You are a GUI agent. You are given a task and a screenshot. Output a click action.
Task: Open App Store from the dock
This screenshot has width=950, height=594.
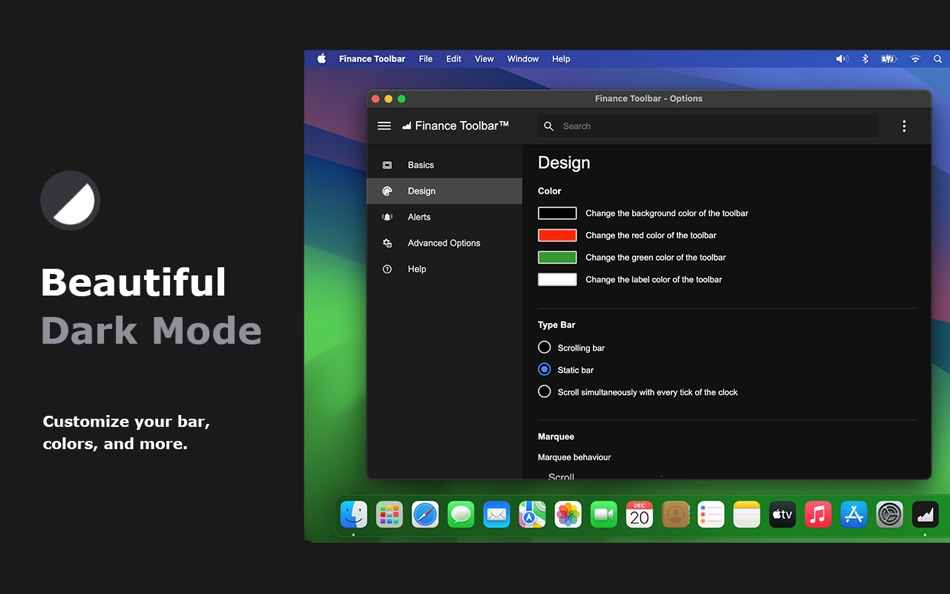pos(854,515)
